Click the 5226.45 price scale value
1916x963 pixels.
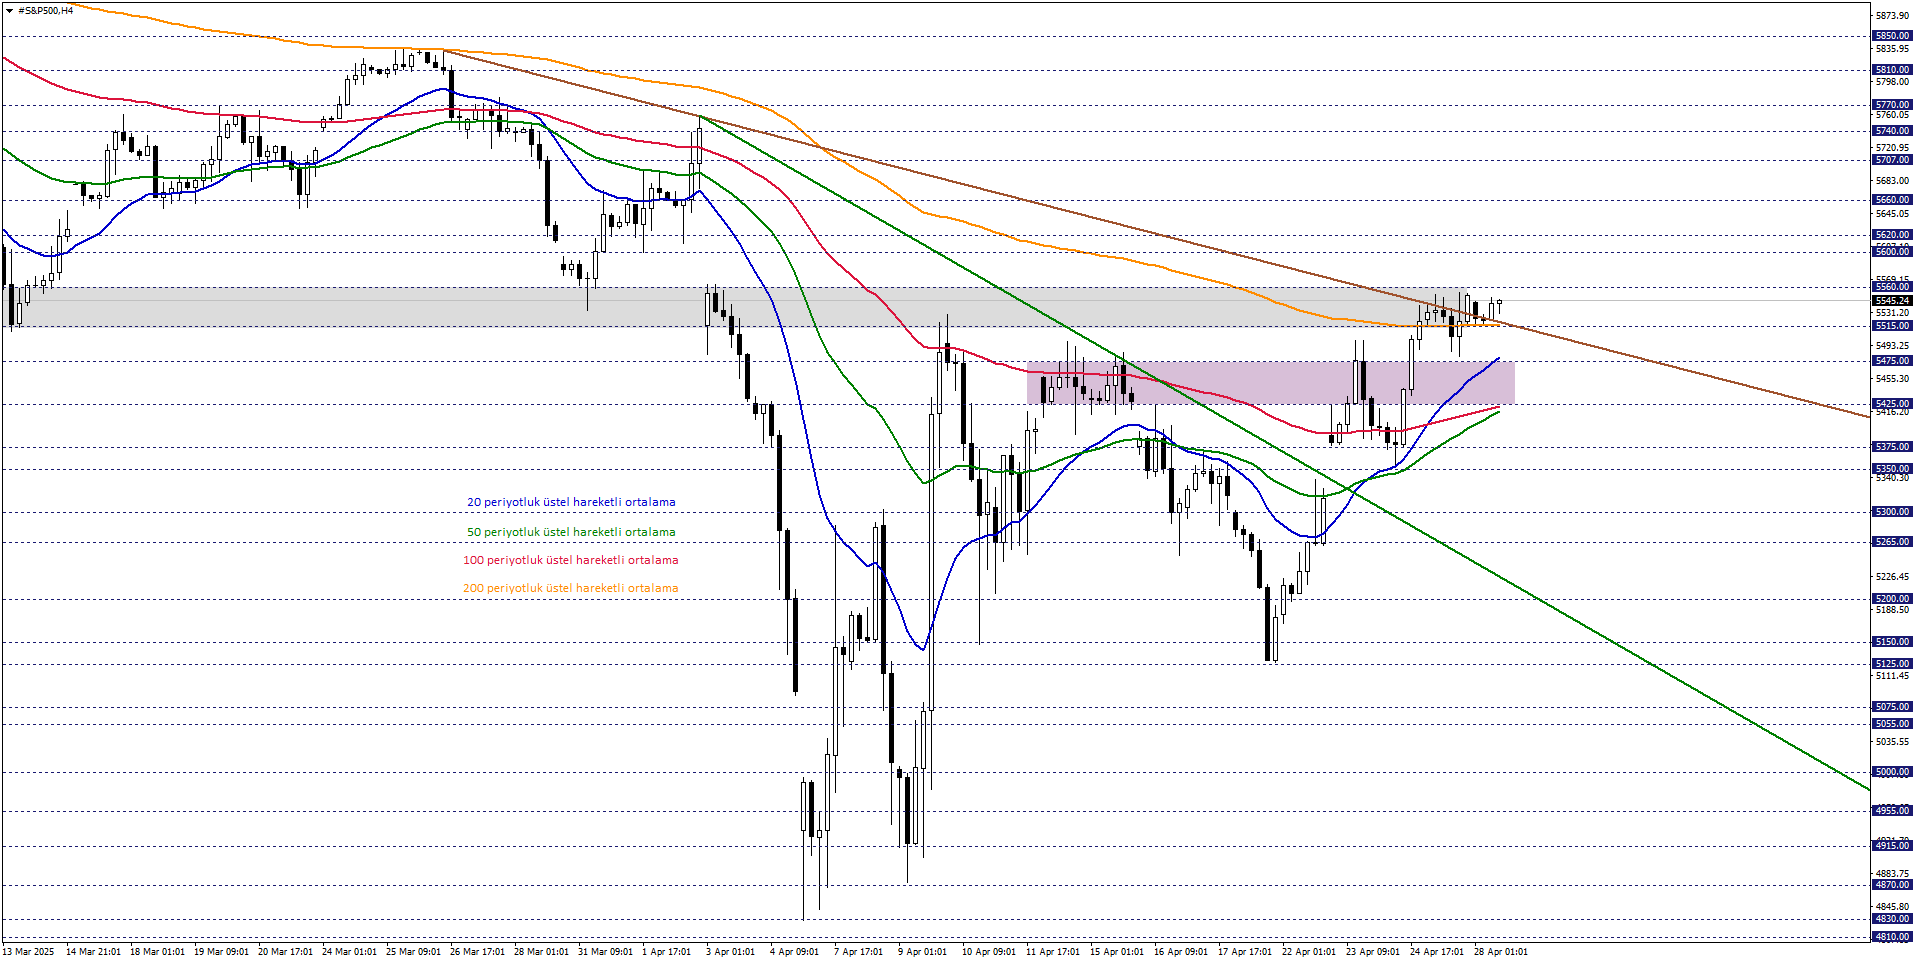[1892, 577]
